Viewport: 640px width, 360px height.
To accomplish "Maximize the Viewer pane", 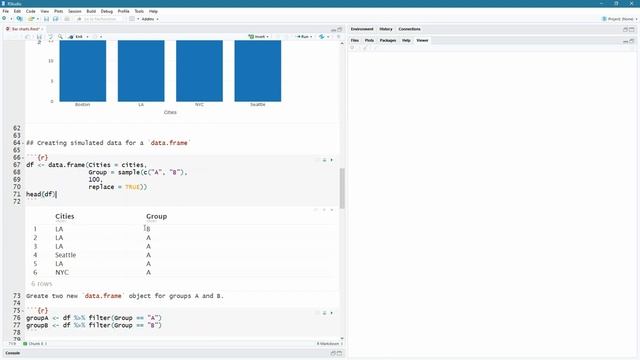I will pos(631,41).
